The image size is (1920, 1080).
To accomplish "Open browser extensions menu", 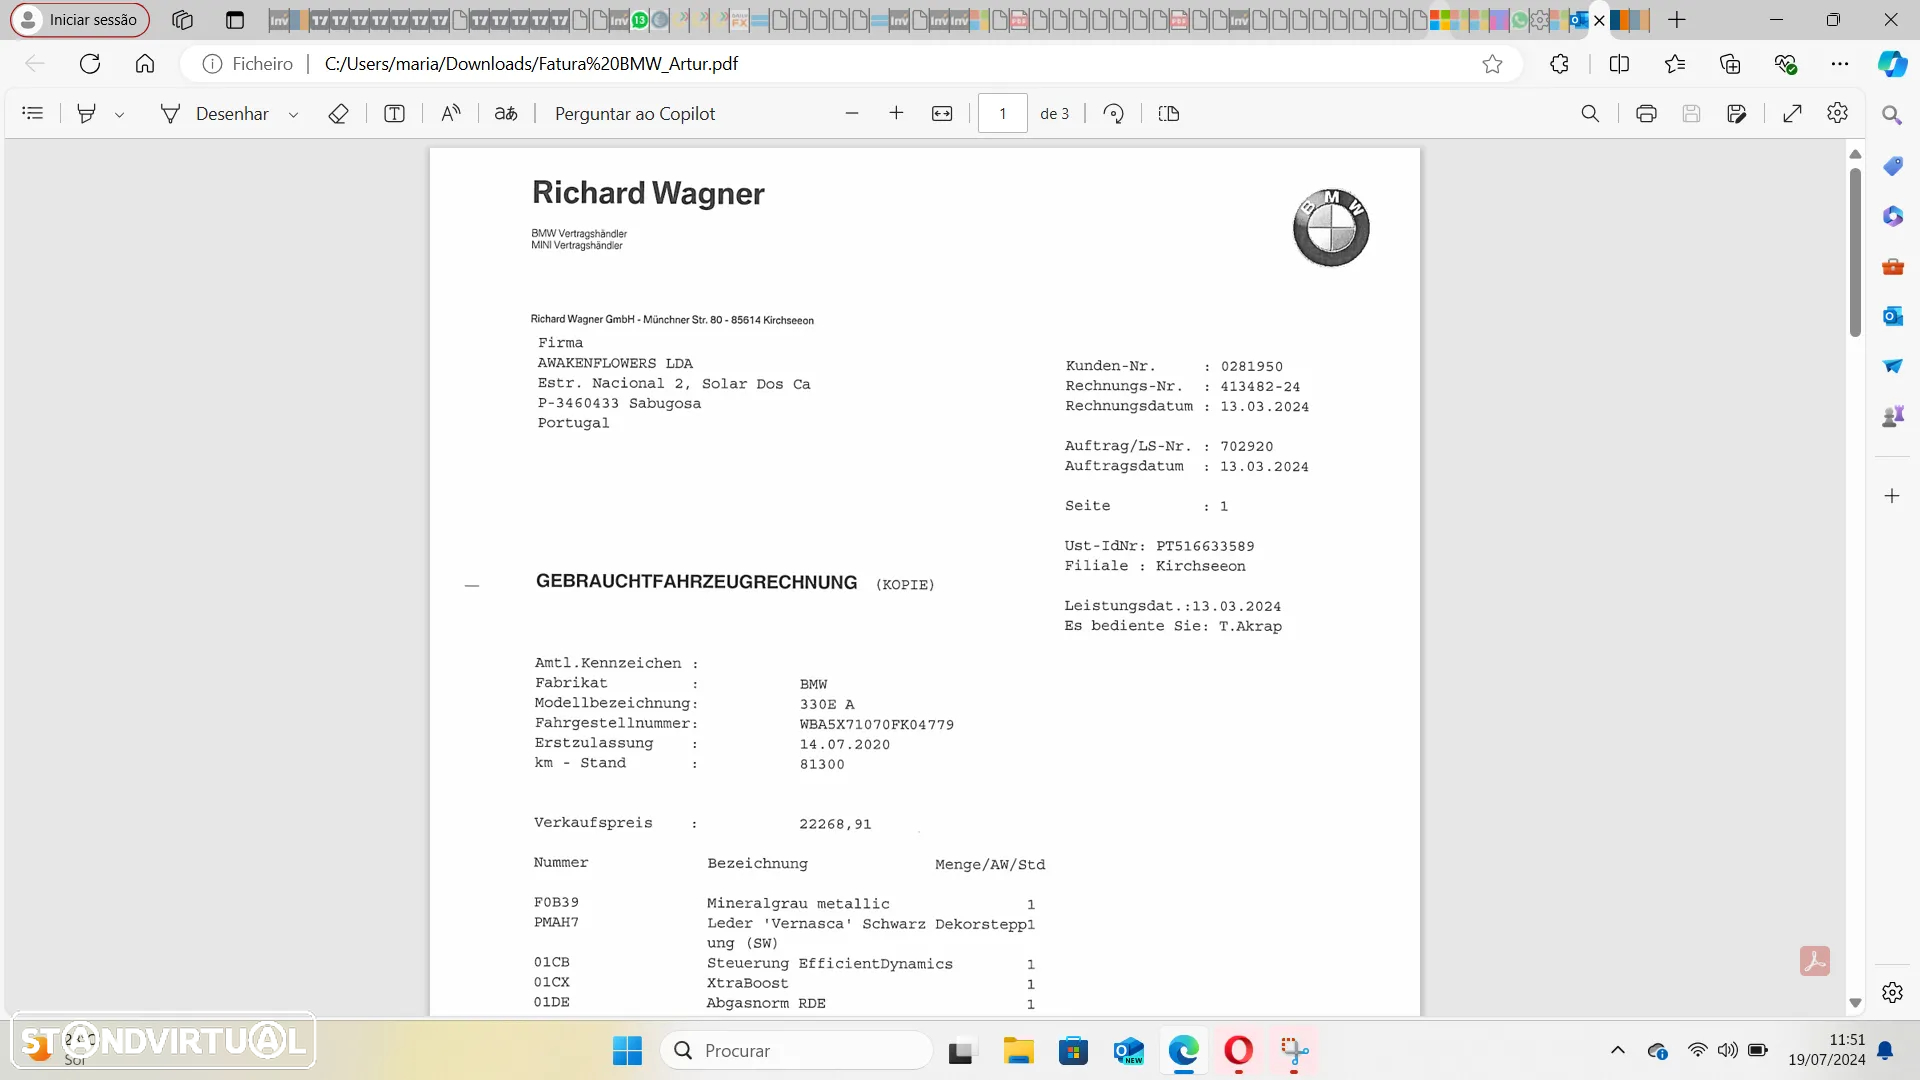I will point(1559,64).
